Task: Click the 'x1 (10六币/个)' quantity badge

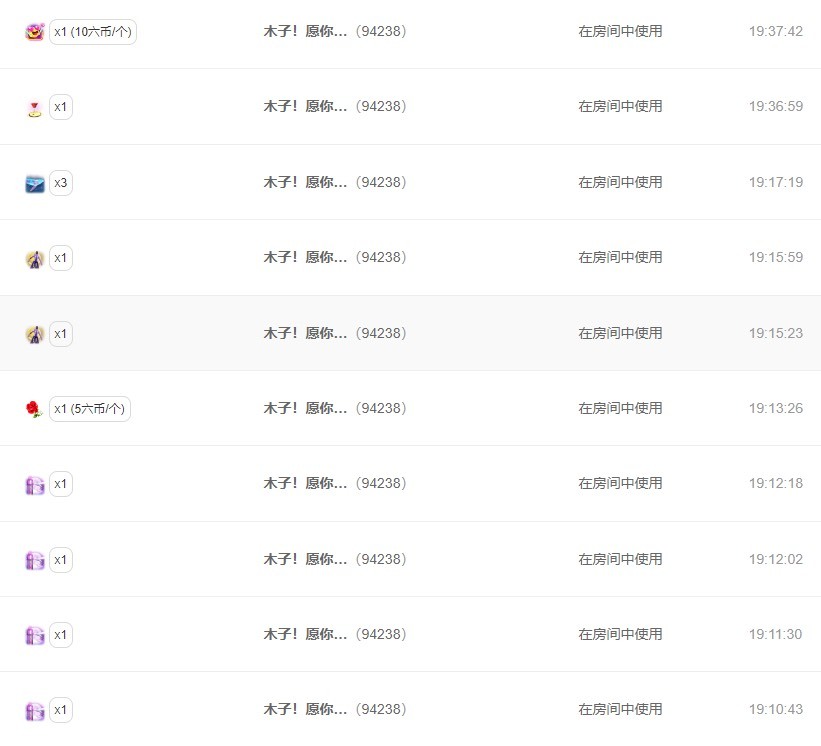Action: (x=93, y=32)
